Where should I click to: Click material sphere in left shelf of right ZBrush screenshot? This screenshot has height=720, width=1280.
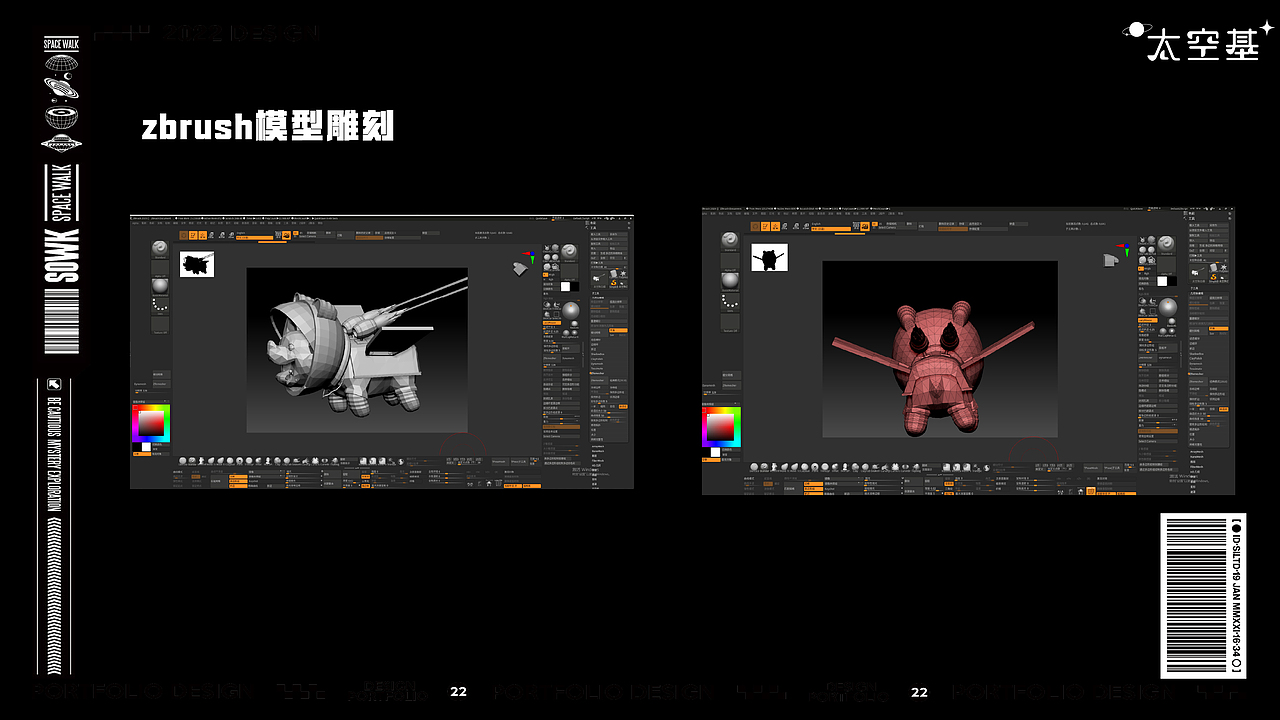click(x=730, y=282)
